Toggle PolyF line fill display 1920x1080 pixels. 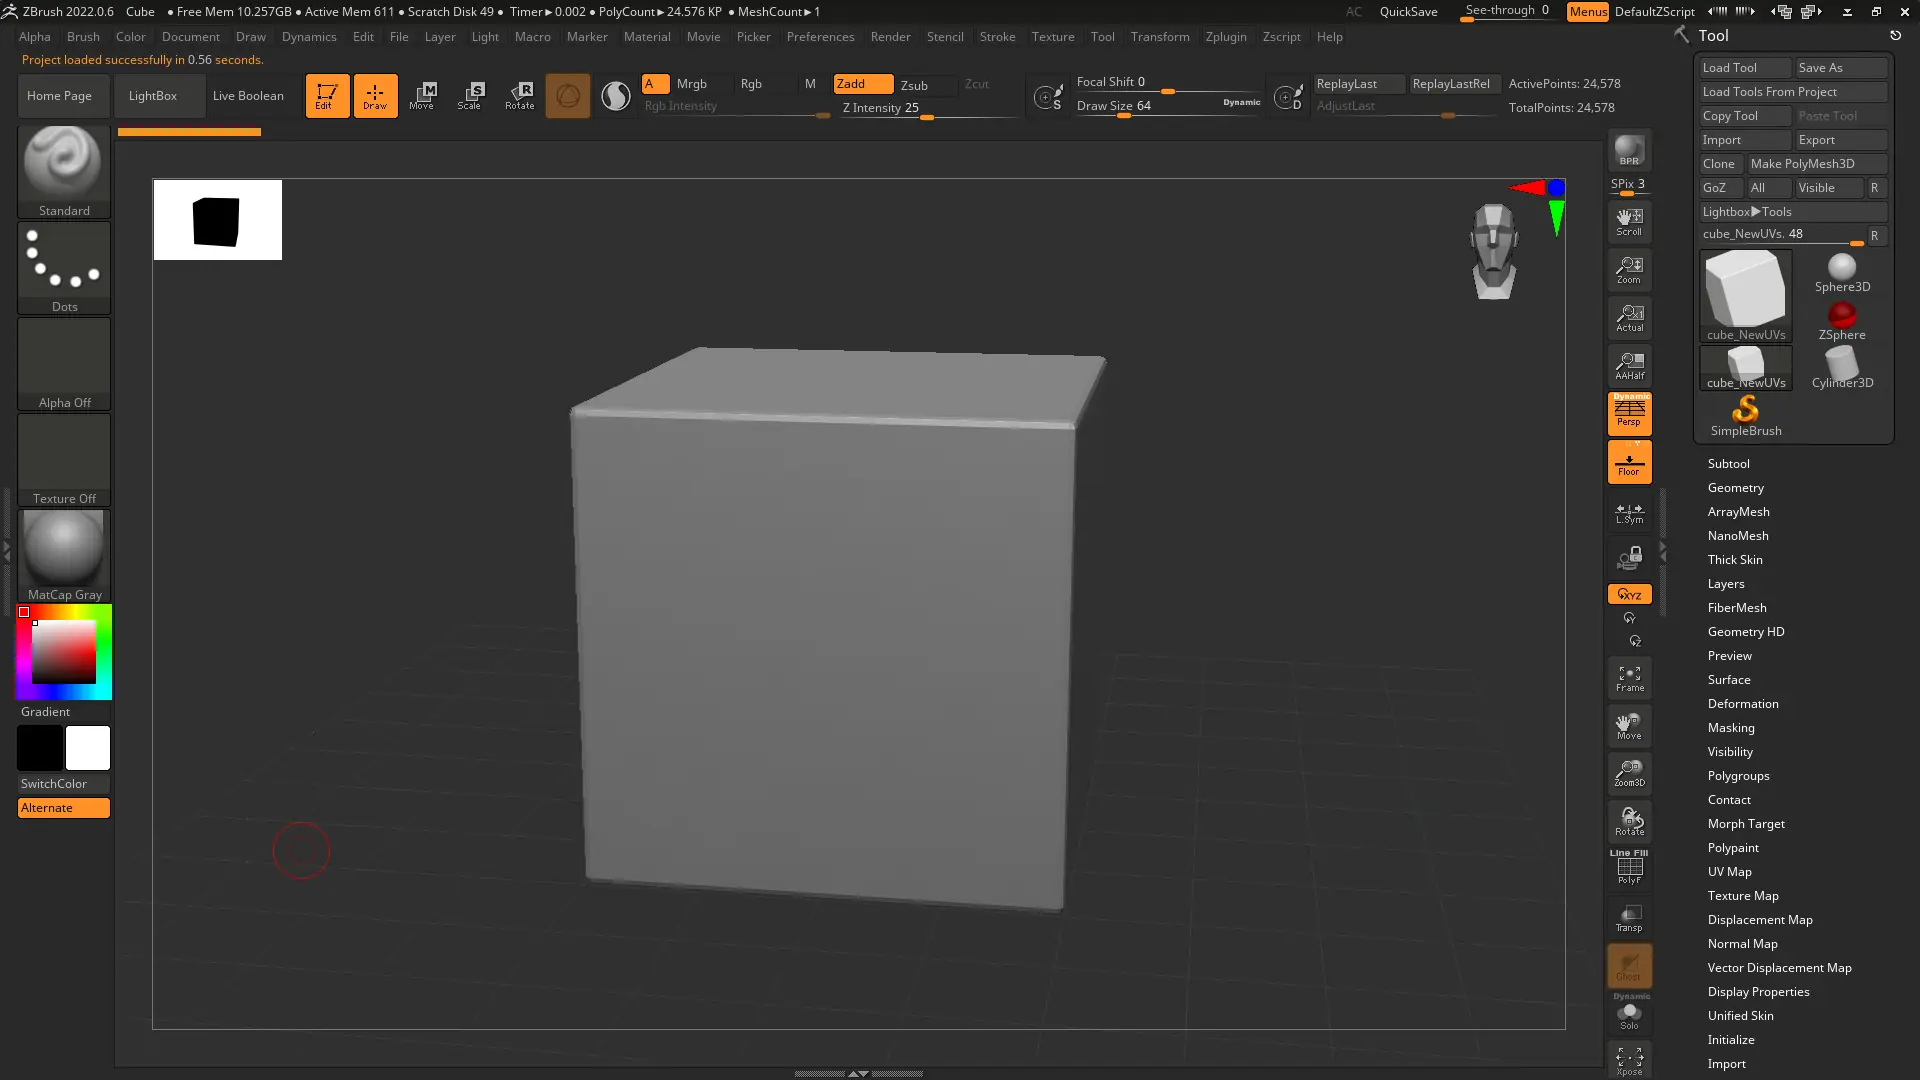[x=1629, y=868]
